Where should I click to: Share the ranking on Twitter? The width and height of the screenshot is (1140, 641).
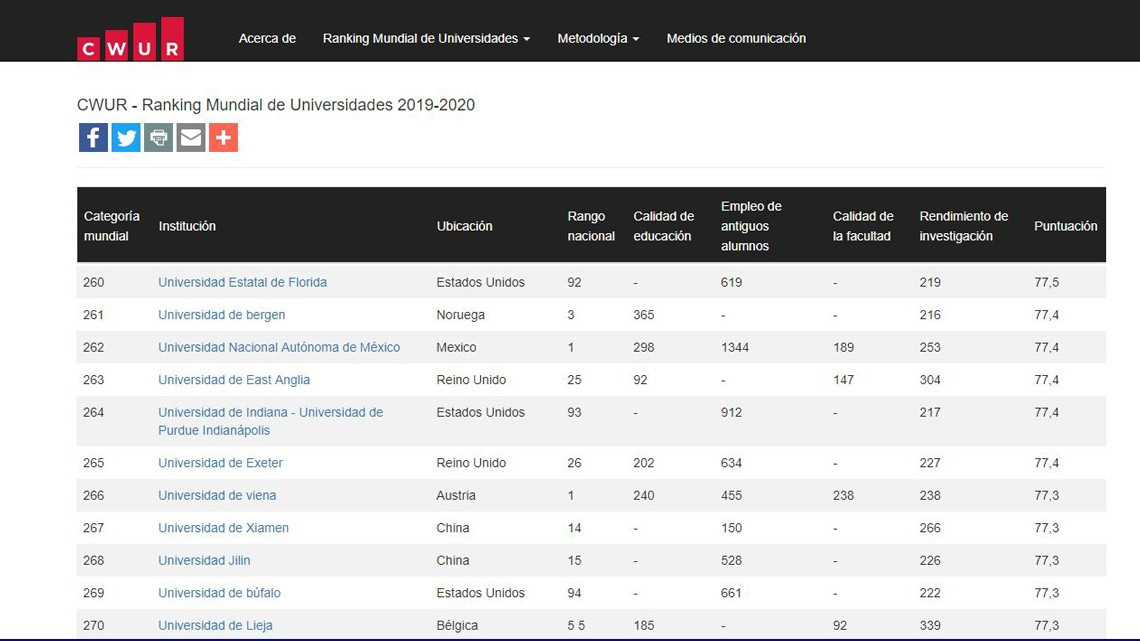click(x=125, y=137)
